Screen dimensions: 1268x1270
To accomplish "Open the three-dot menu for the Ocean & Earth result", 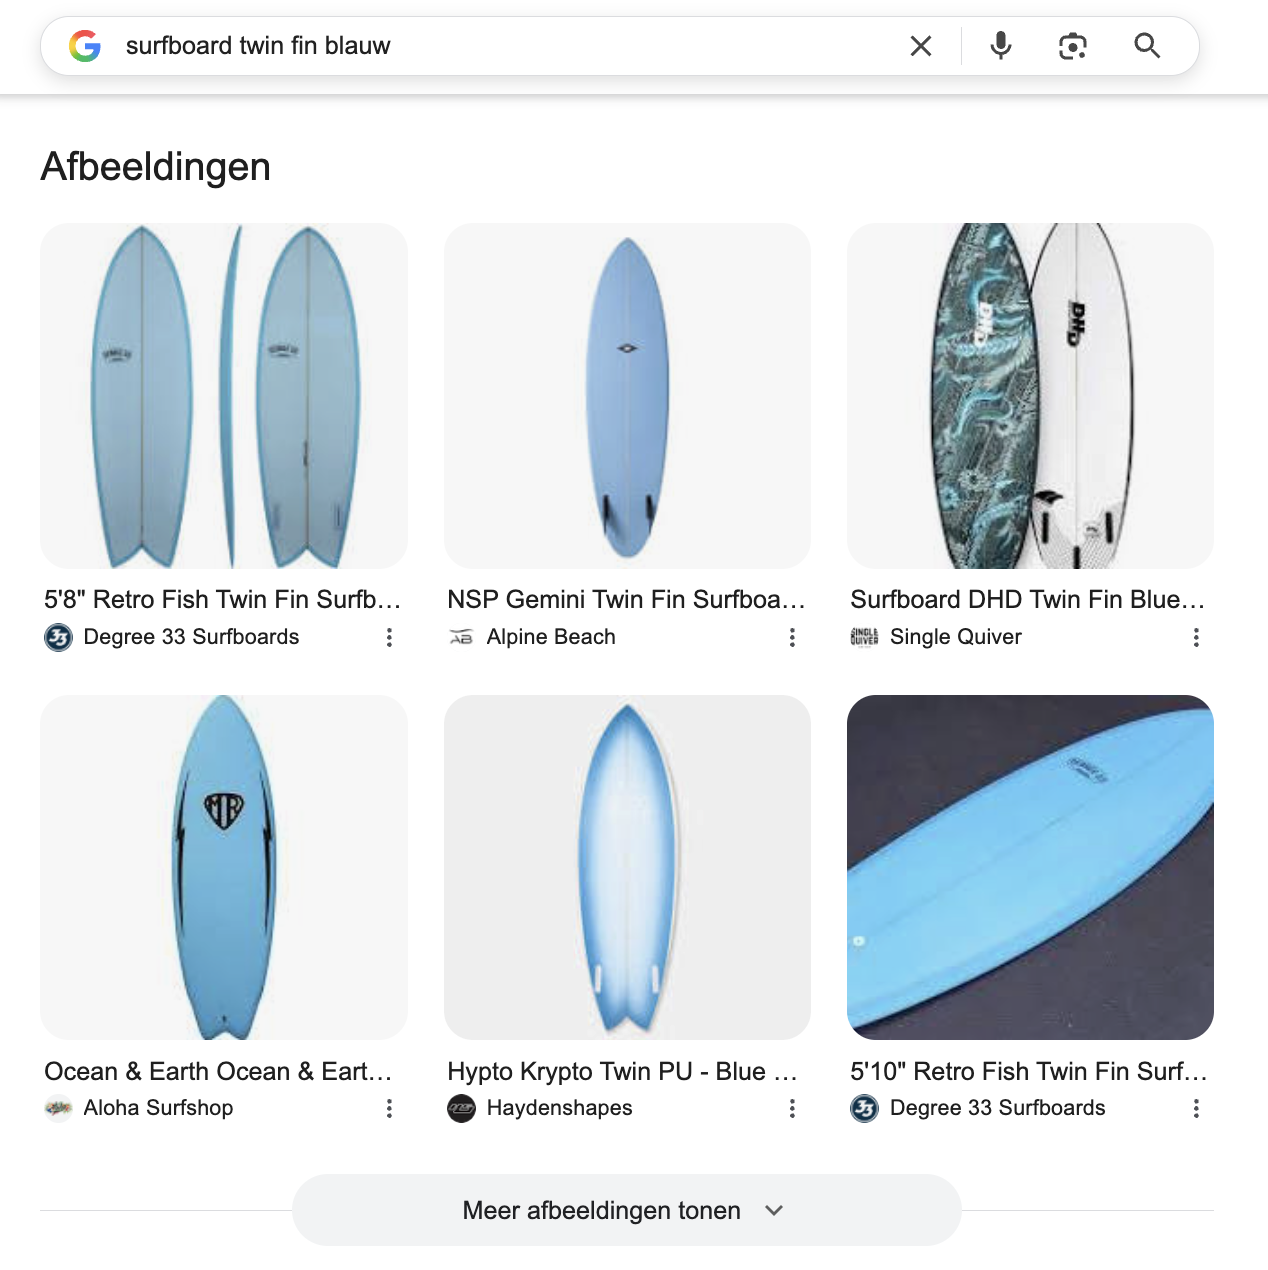I will [388, 1109].
